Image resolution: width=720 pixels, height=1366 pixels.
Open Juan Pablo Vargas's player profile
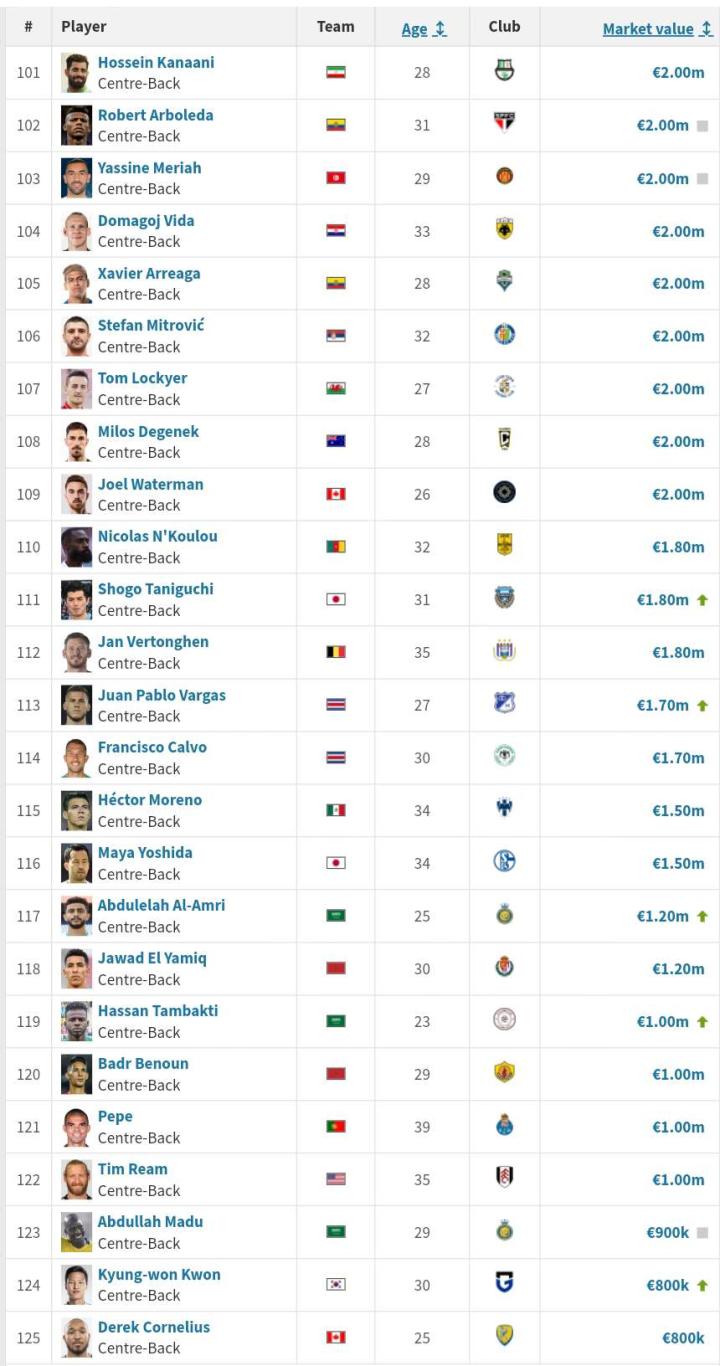coord(162,694)
